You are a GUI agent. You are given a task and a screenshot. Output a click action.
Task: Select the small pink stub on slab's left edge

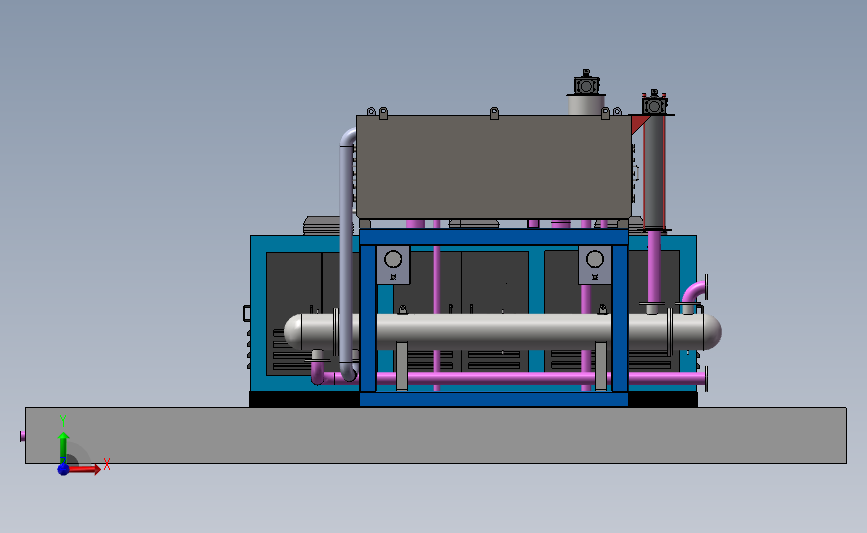click(22, 436)
